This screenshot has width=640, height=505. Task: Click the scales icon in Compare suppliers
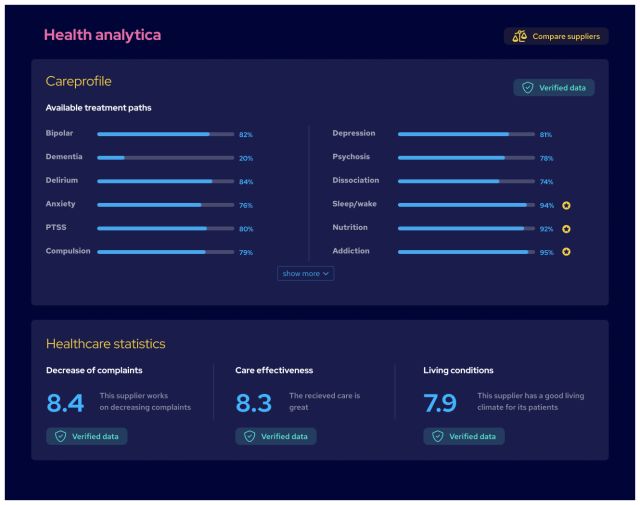click(x=519, y=36)
